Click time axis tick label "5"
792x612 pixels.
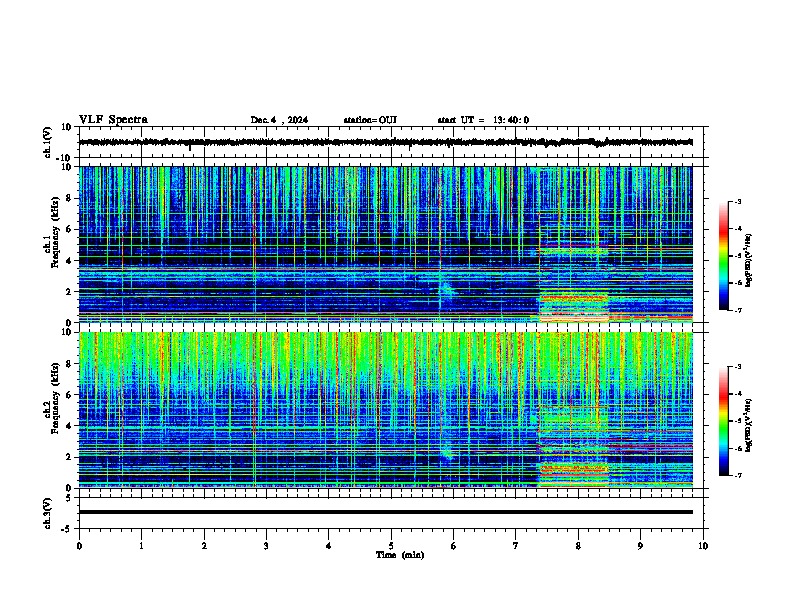pyautogui.click(x=391, y=546)
